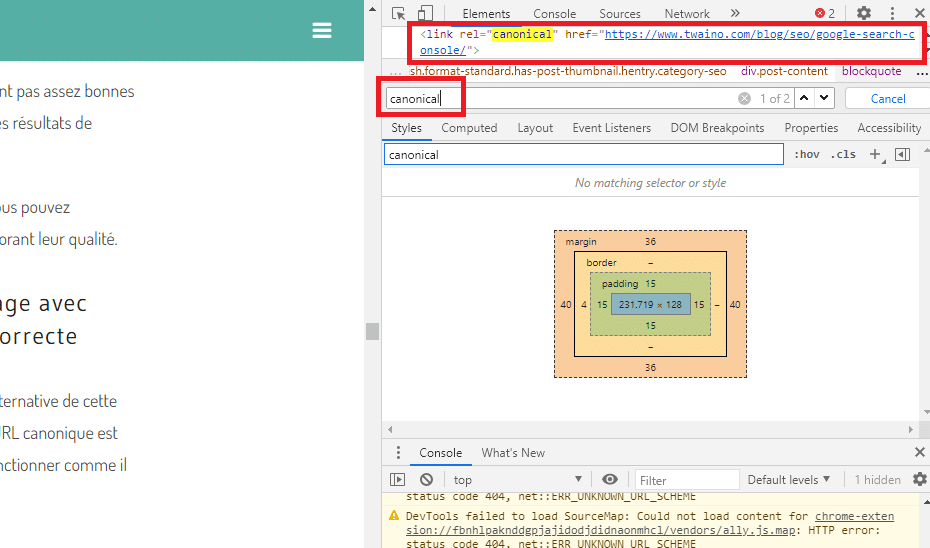Switch to the Styles pane tab

coord(406,128)
